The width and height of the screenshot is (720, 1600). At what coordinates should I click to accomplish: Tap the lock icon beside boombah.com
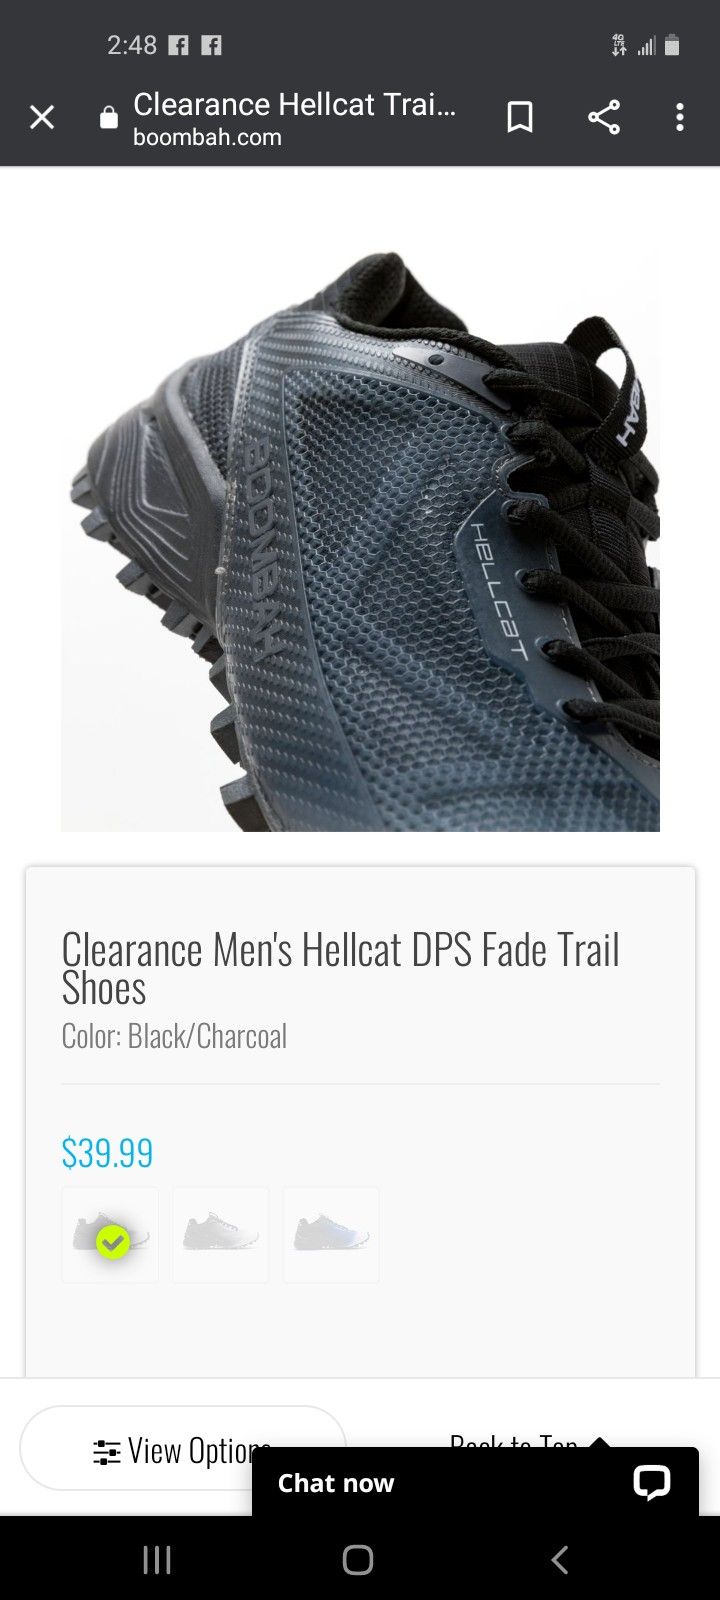click(x=109, y=119)
